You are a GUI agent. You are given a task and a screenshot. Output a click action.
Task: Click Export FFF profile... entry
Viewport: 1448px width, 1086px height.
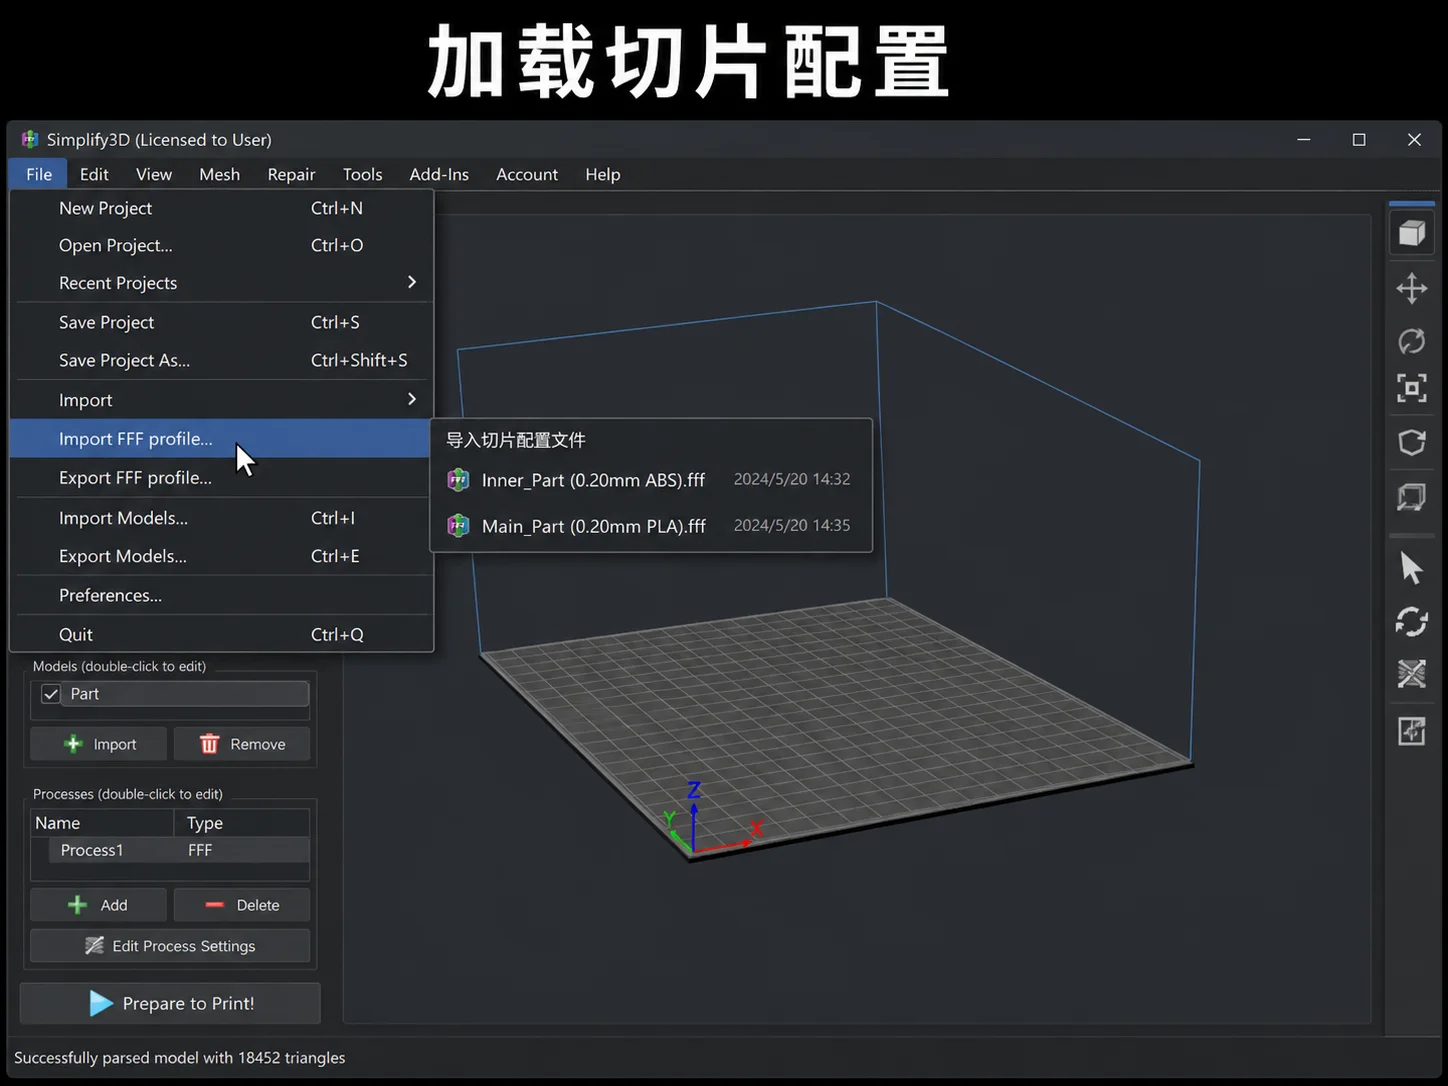coord(221,477)
